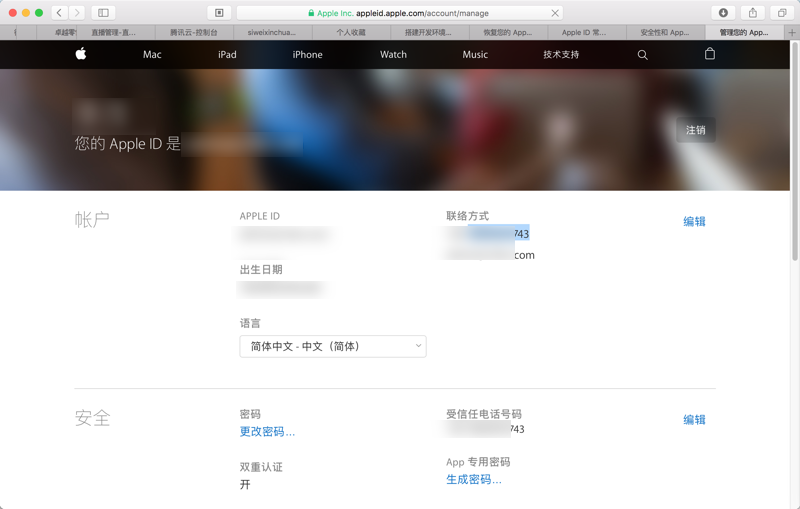Image resolution: width=800 pixels, height=509 pixels.
Task: Switch to the 个人收藏 tab
Action: coord(351,33)
